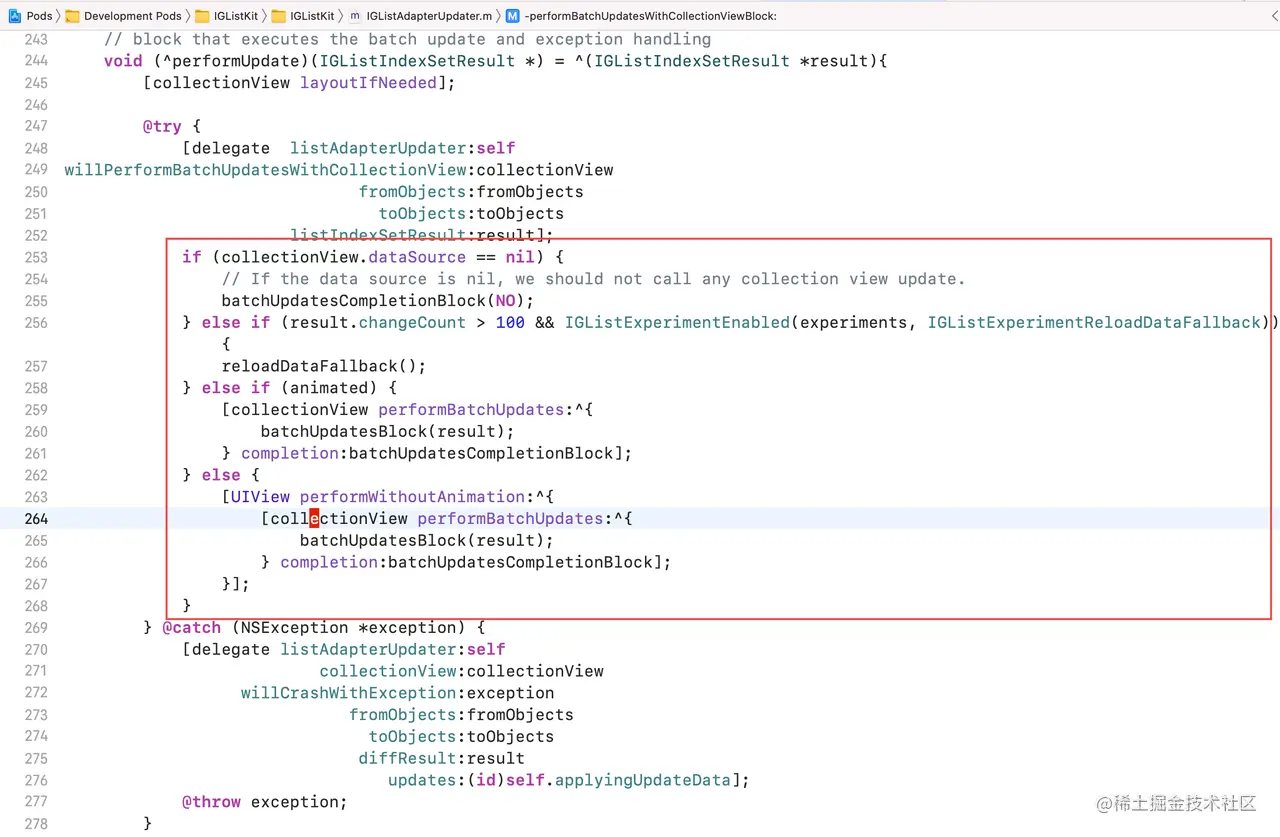
Task: Click the "@catch" keyword
Action: pyautogui.click(x=192, y=628)
